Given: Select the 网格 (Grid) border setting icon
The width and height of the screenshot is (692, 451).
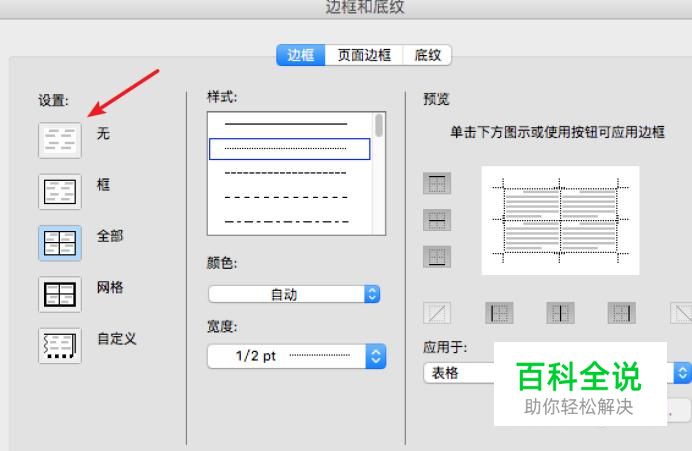Looking at the screenshot, I should 60,294.
